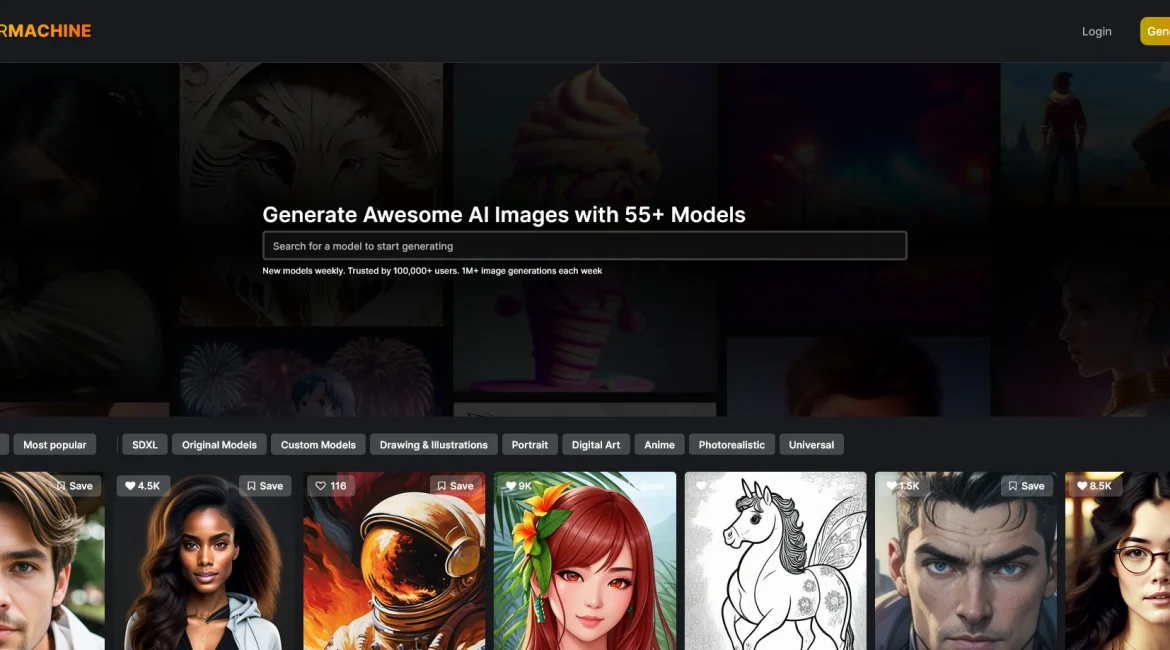Image resolution: width=1170 pixels, height=650 pixels.
Task: Like the woman portrait with 4.5K hearts
Action: pyautogui.click(x=143, y=486)
